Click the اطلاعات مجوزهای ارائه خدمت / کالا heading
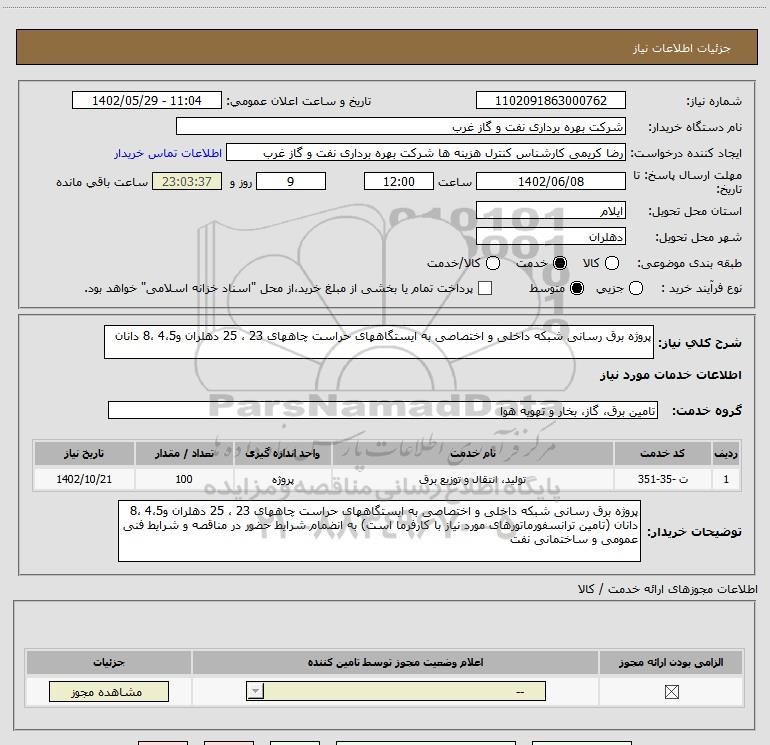770x745 pixels. pos(668,589)
